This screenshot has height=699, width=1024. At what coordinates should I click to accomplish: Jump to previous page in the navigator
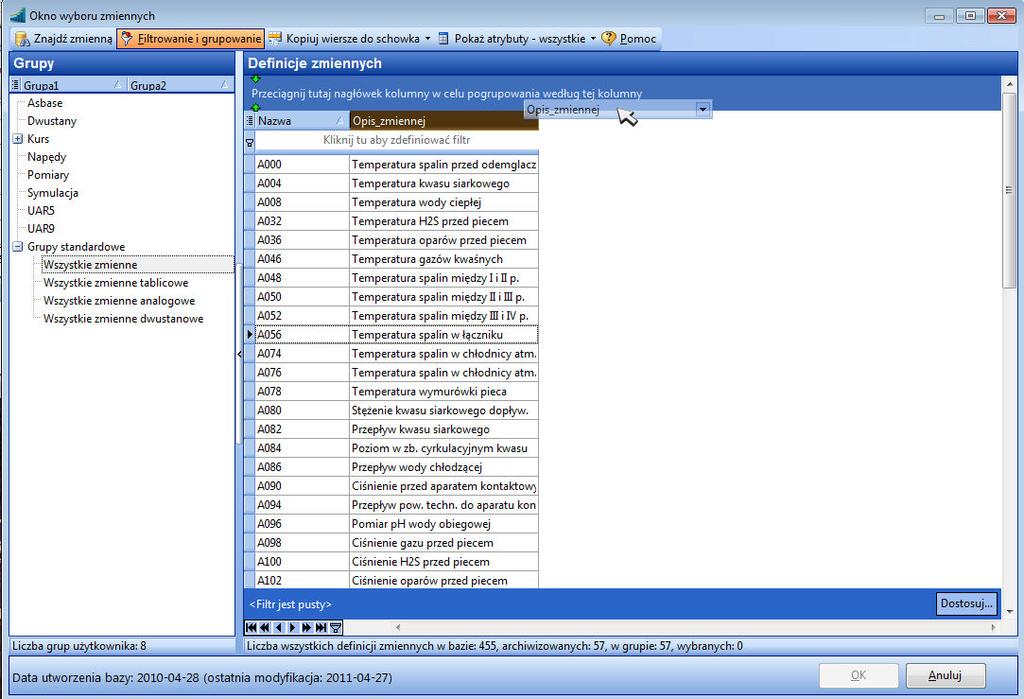point(264,628)
